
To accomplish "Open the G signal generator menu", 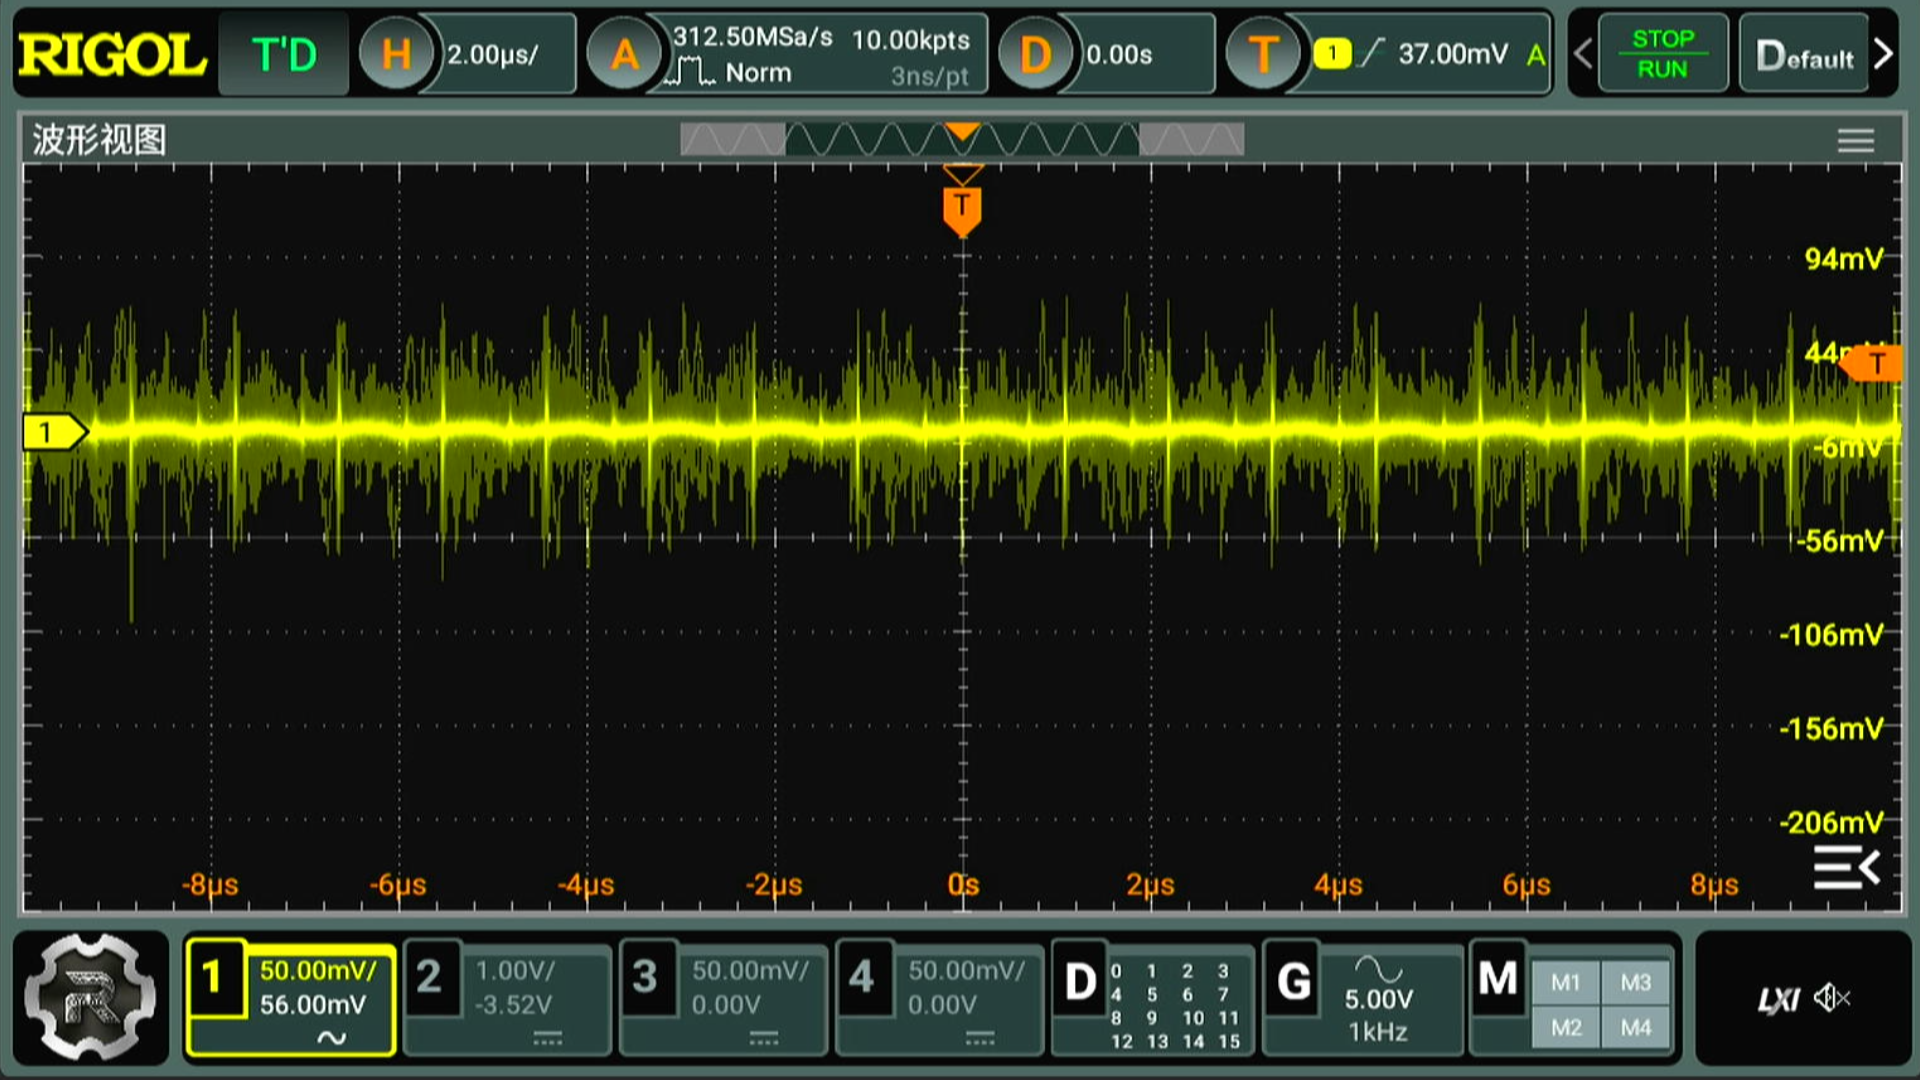I will (x=1293, y=982).
